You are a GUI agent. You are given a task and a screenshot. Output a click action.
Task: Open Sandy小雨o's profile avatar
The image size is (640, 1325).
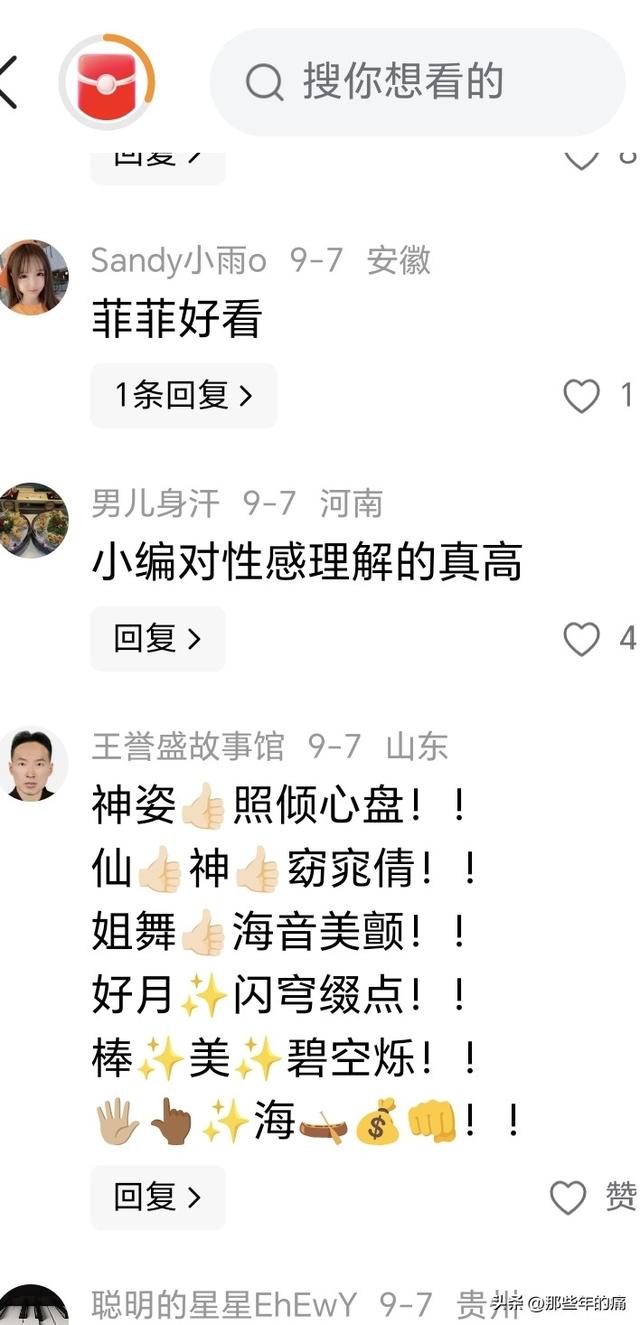(x=33, y=277)
